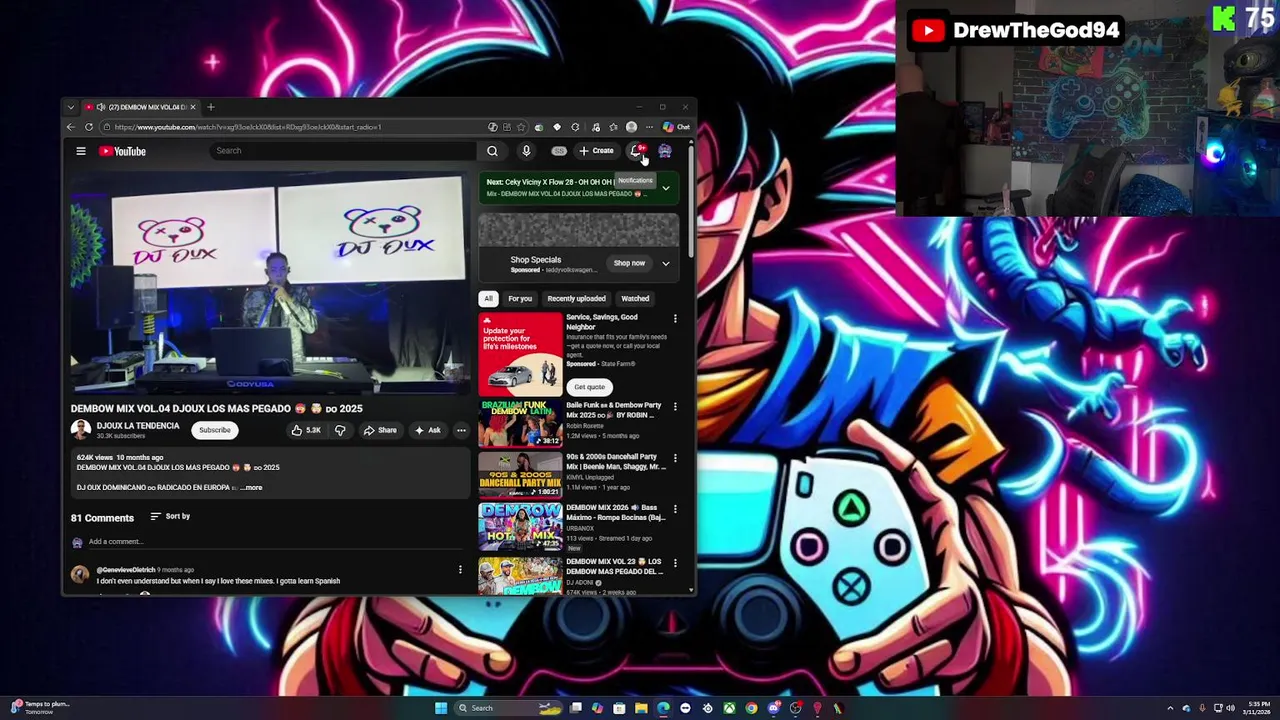Subscribe to DJOUX LA TENDENCIA
This screenshot has width=1280, height=720.
click(214, 430)
